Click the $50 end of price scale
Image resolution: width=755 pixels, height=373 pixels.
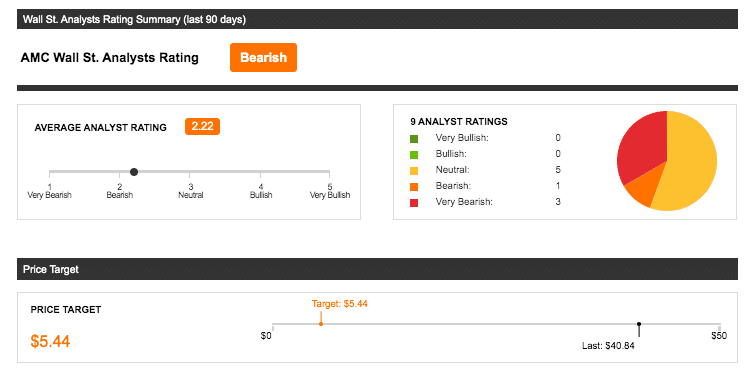tap(719, 336)
